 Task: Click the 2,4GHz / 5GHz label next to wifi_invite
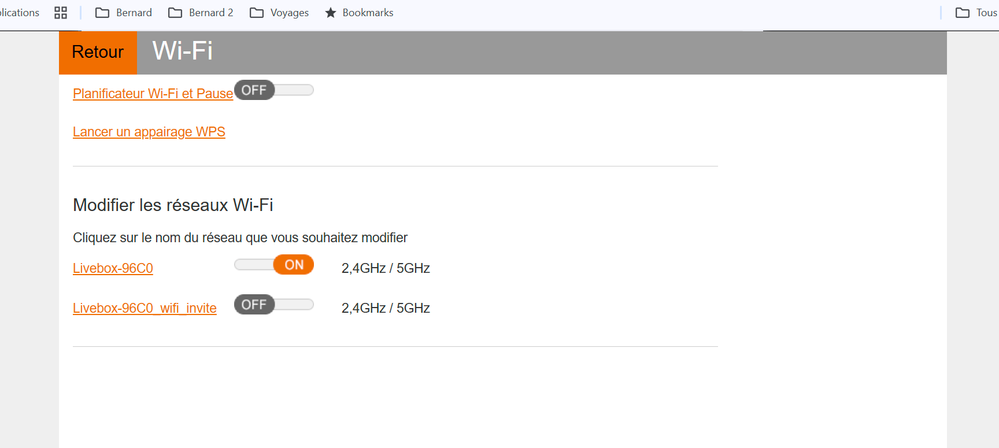pos(385,308)
